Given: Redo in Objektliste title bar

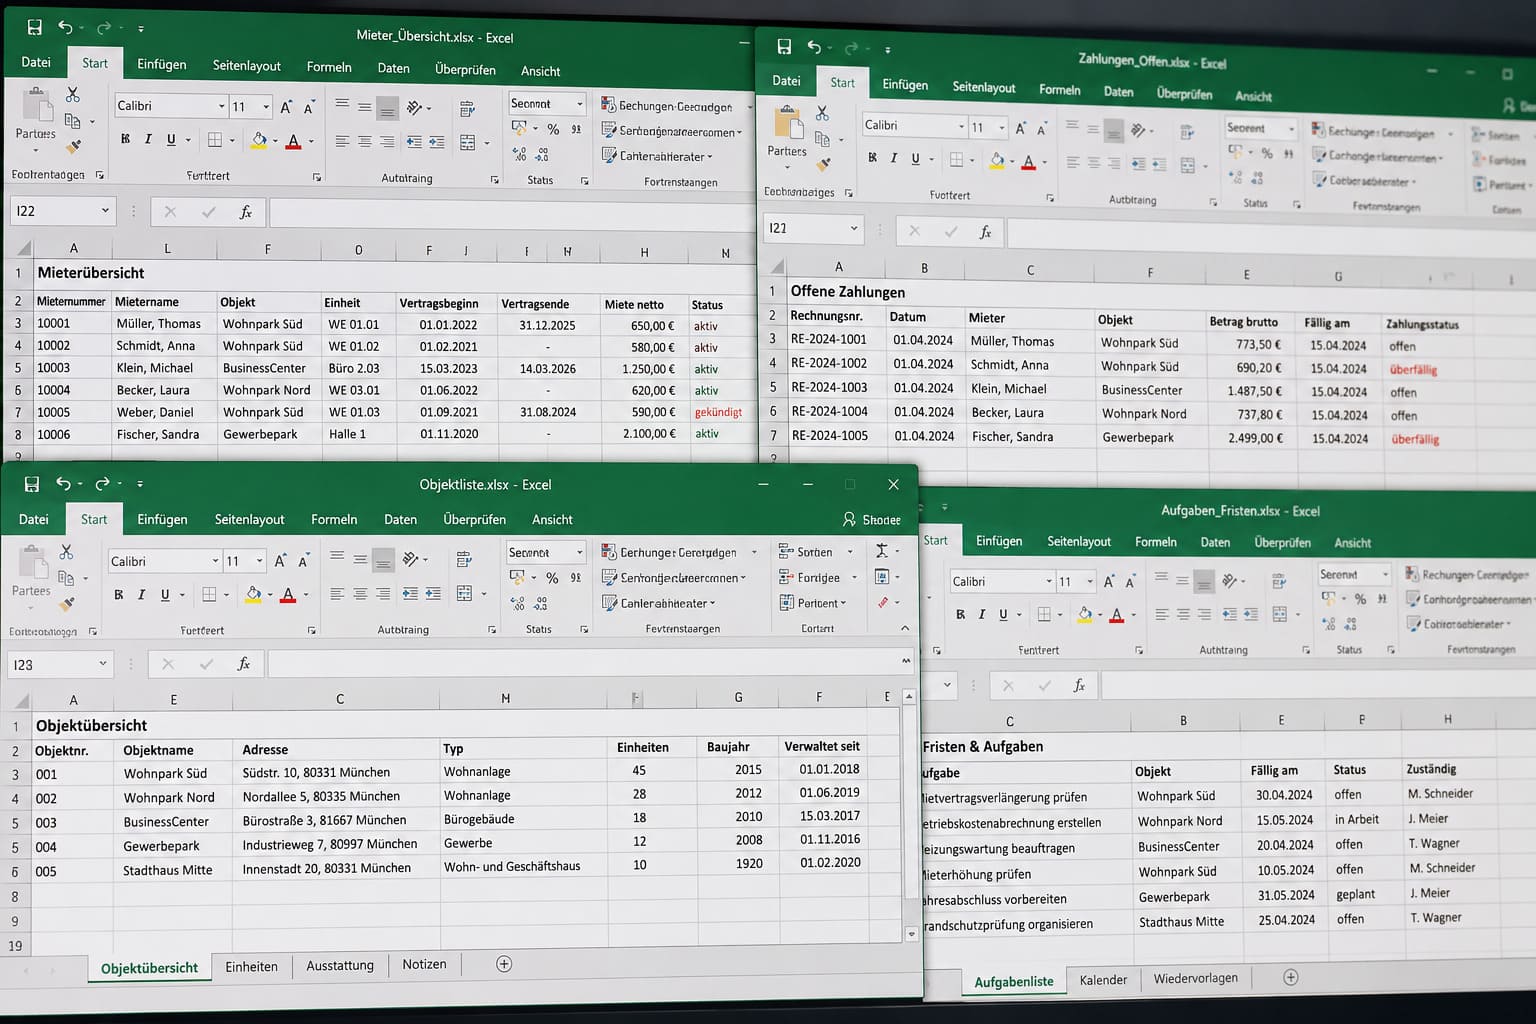Looking at the screenshot, I should (102, 484).
